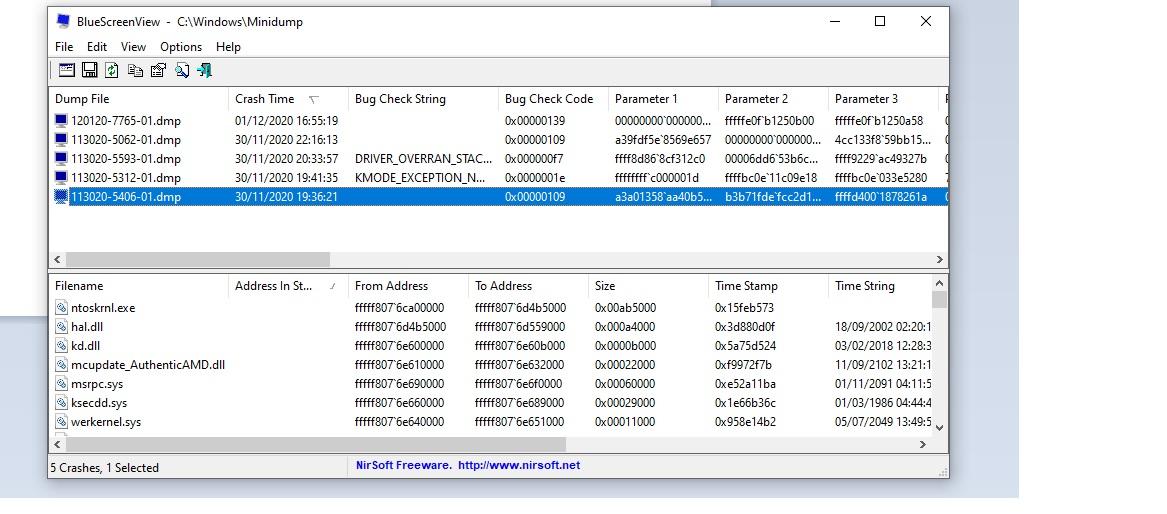Sort drivers by Size column header
1167x514 pixels.
coord(648,286)
